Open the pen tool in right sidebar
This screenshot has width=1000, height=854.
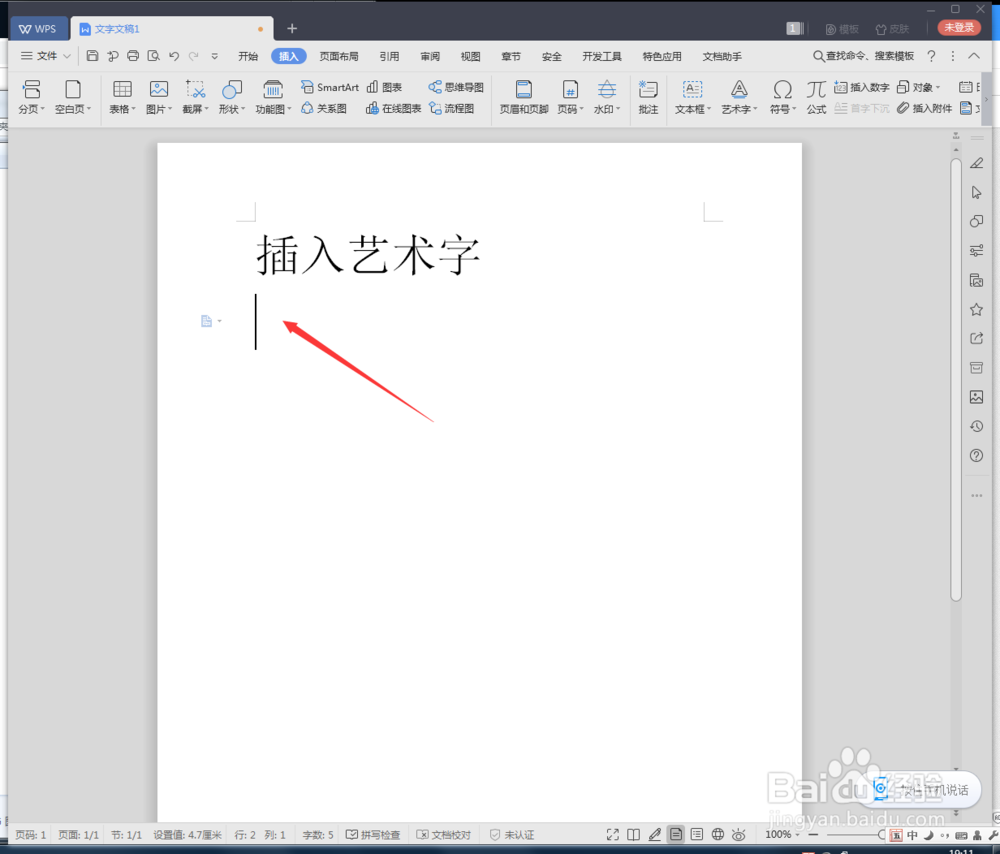pos(976,163)
